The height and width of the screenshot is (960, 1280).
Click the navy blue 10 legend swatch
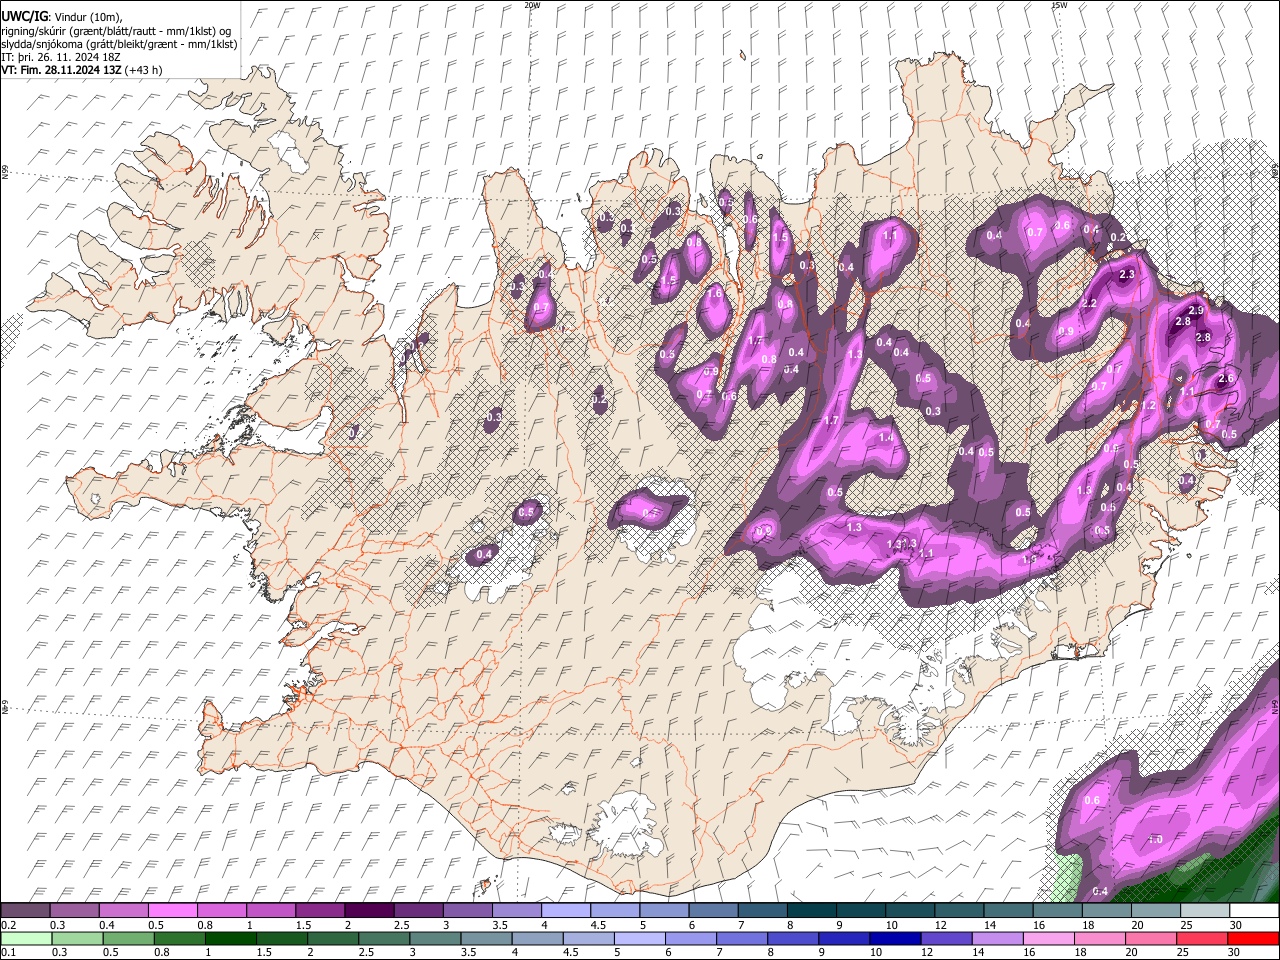point(895,939)
